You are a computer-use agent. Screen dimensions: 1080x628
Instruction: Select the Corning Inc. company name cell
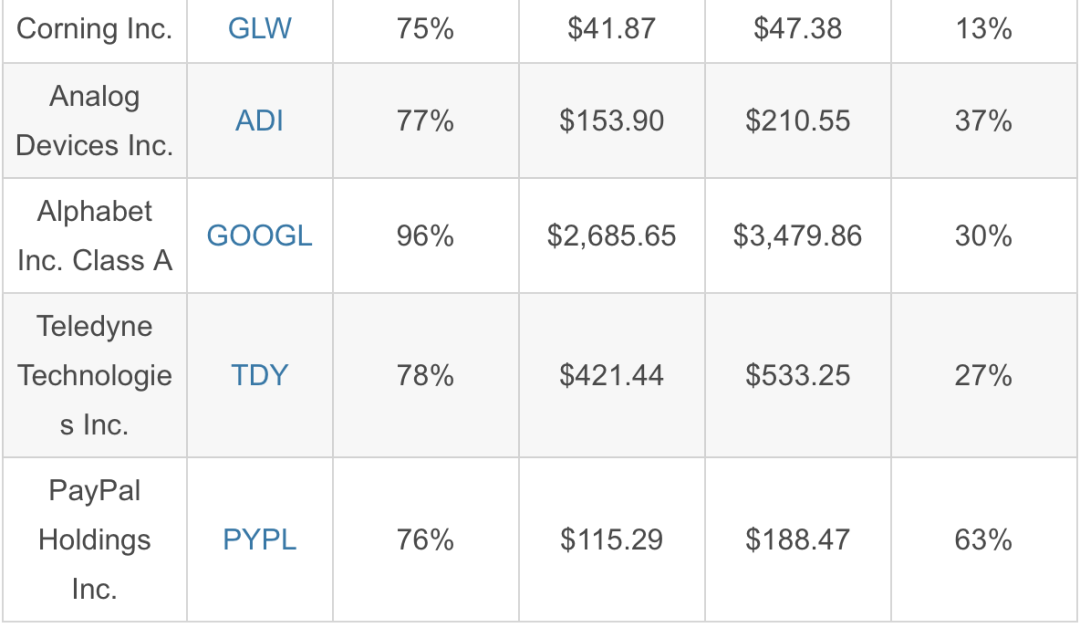tap(94, 29)
